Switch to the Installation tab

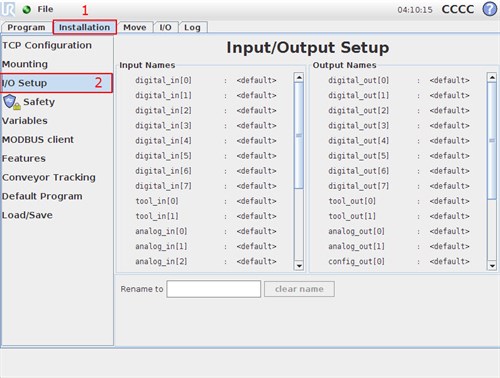85,27
